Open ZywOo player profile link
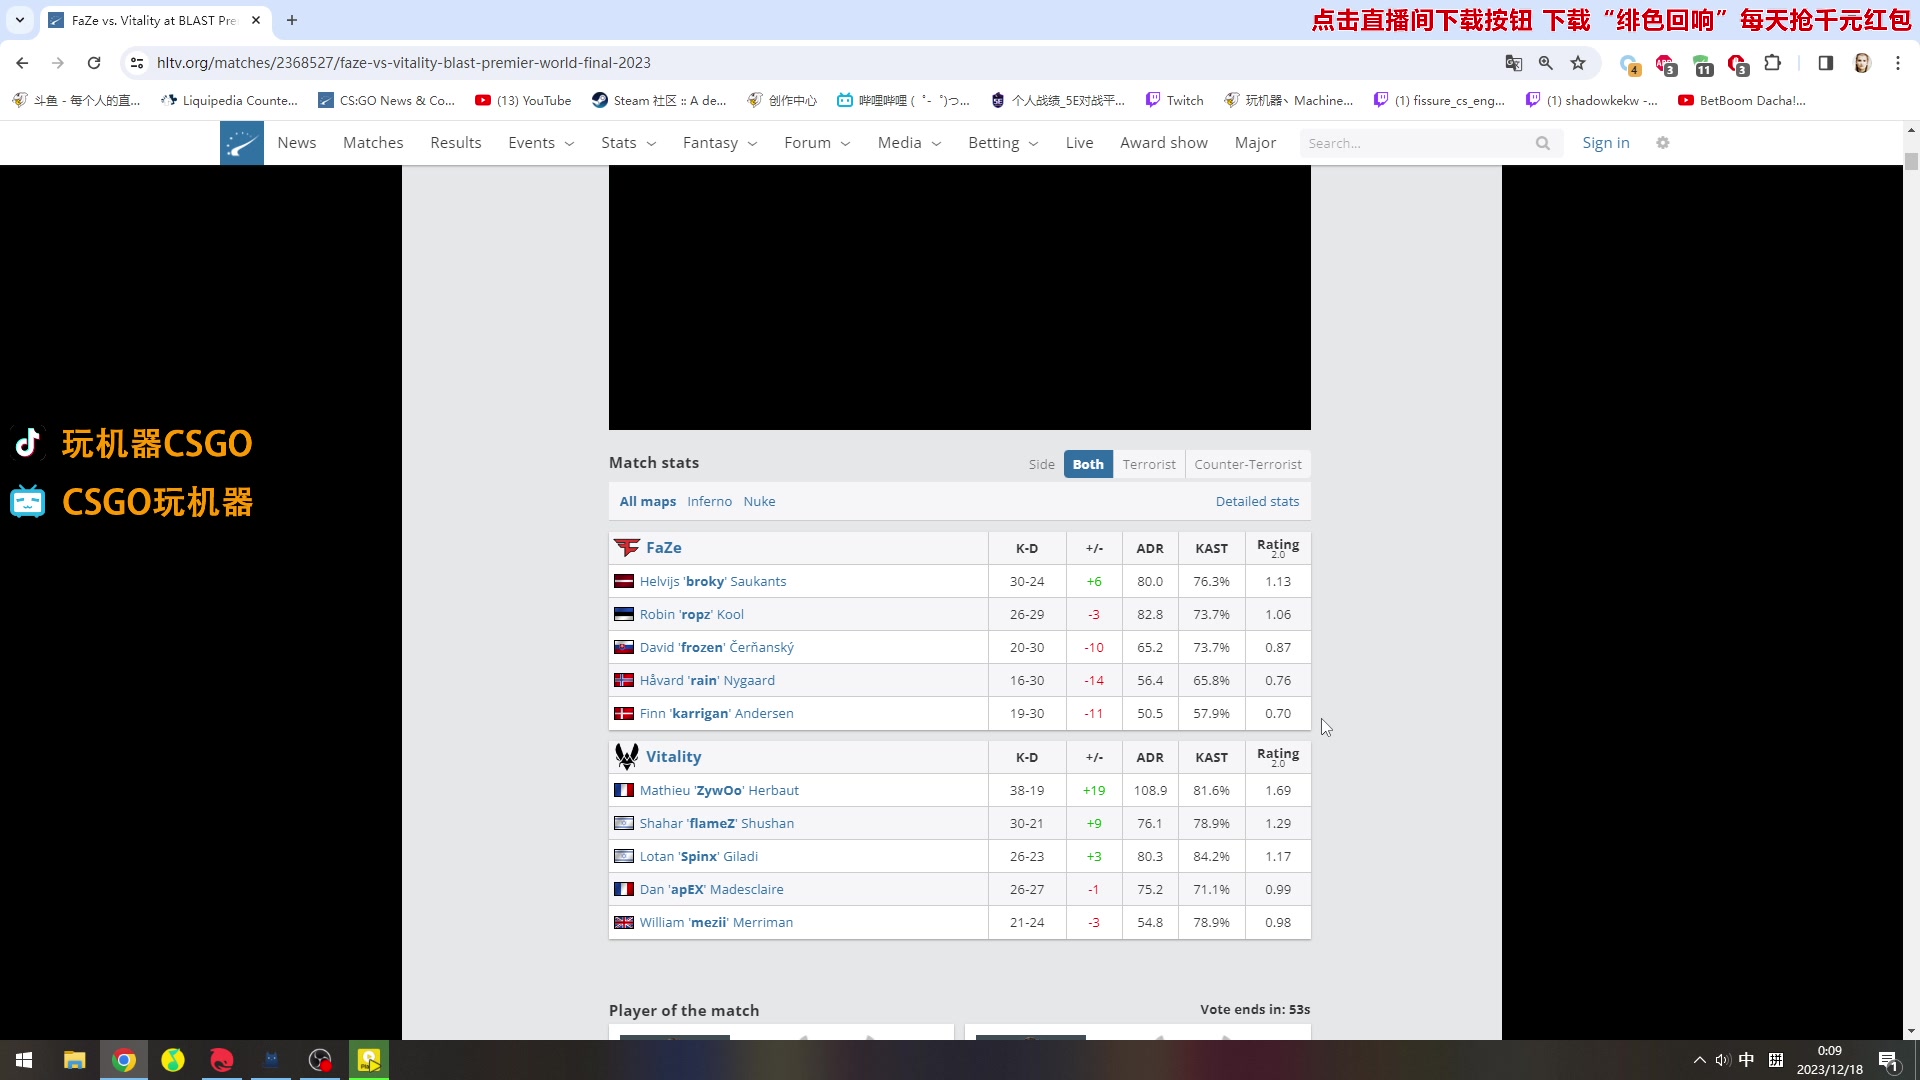The image size is (1920, 1080). coord(719,790)
